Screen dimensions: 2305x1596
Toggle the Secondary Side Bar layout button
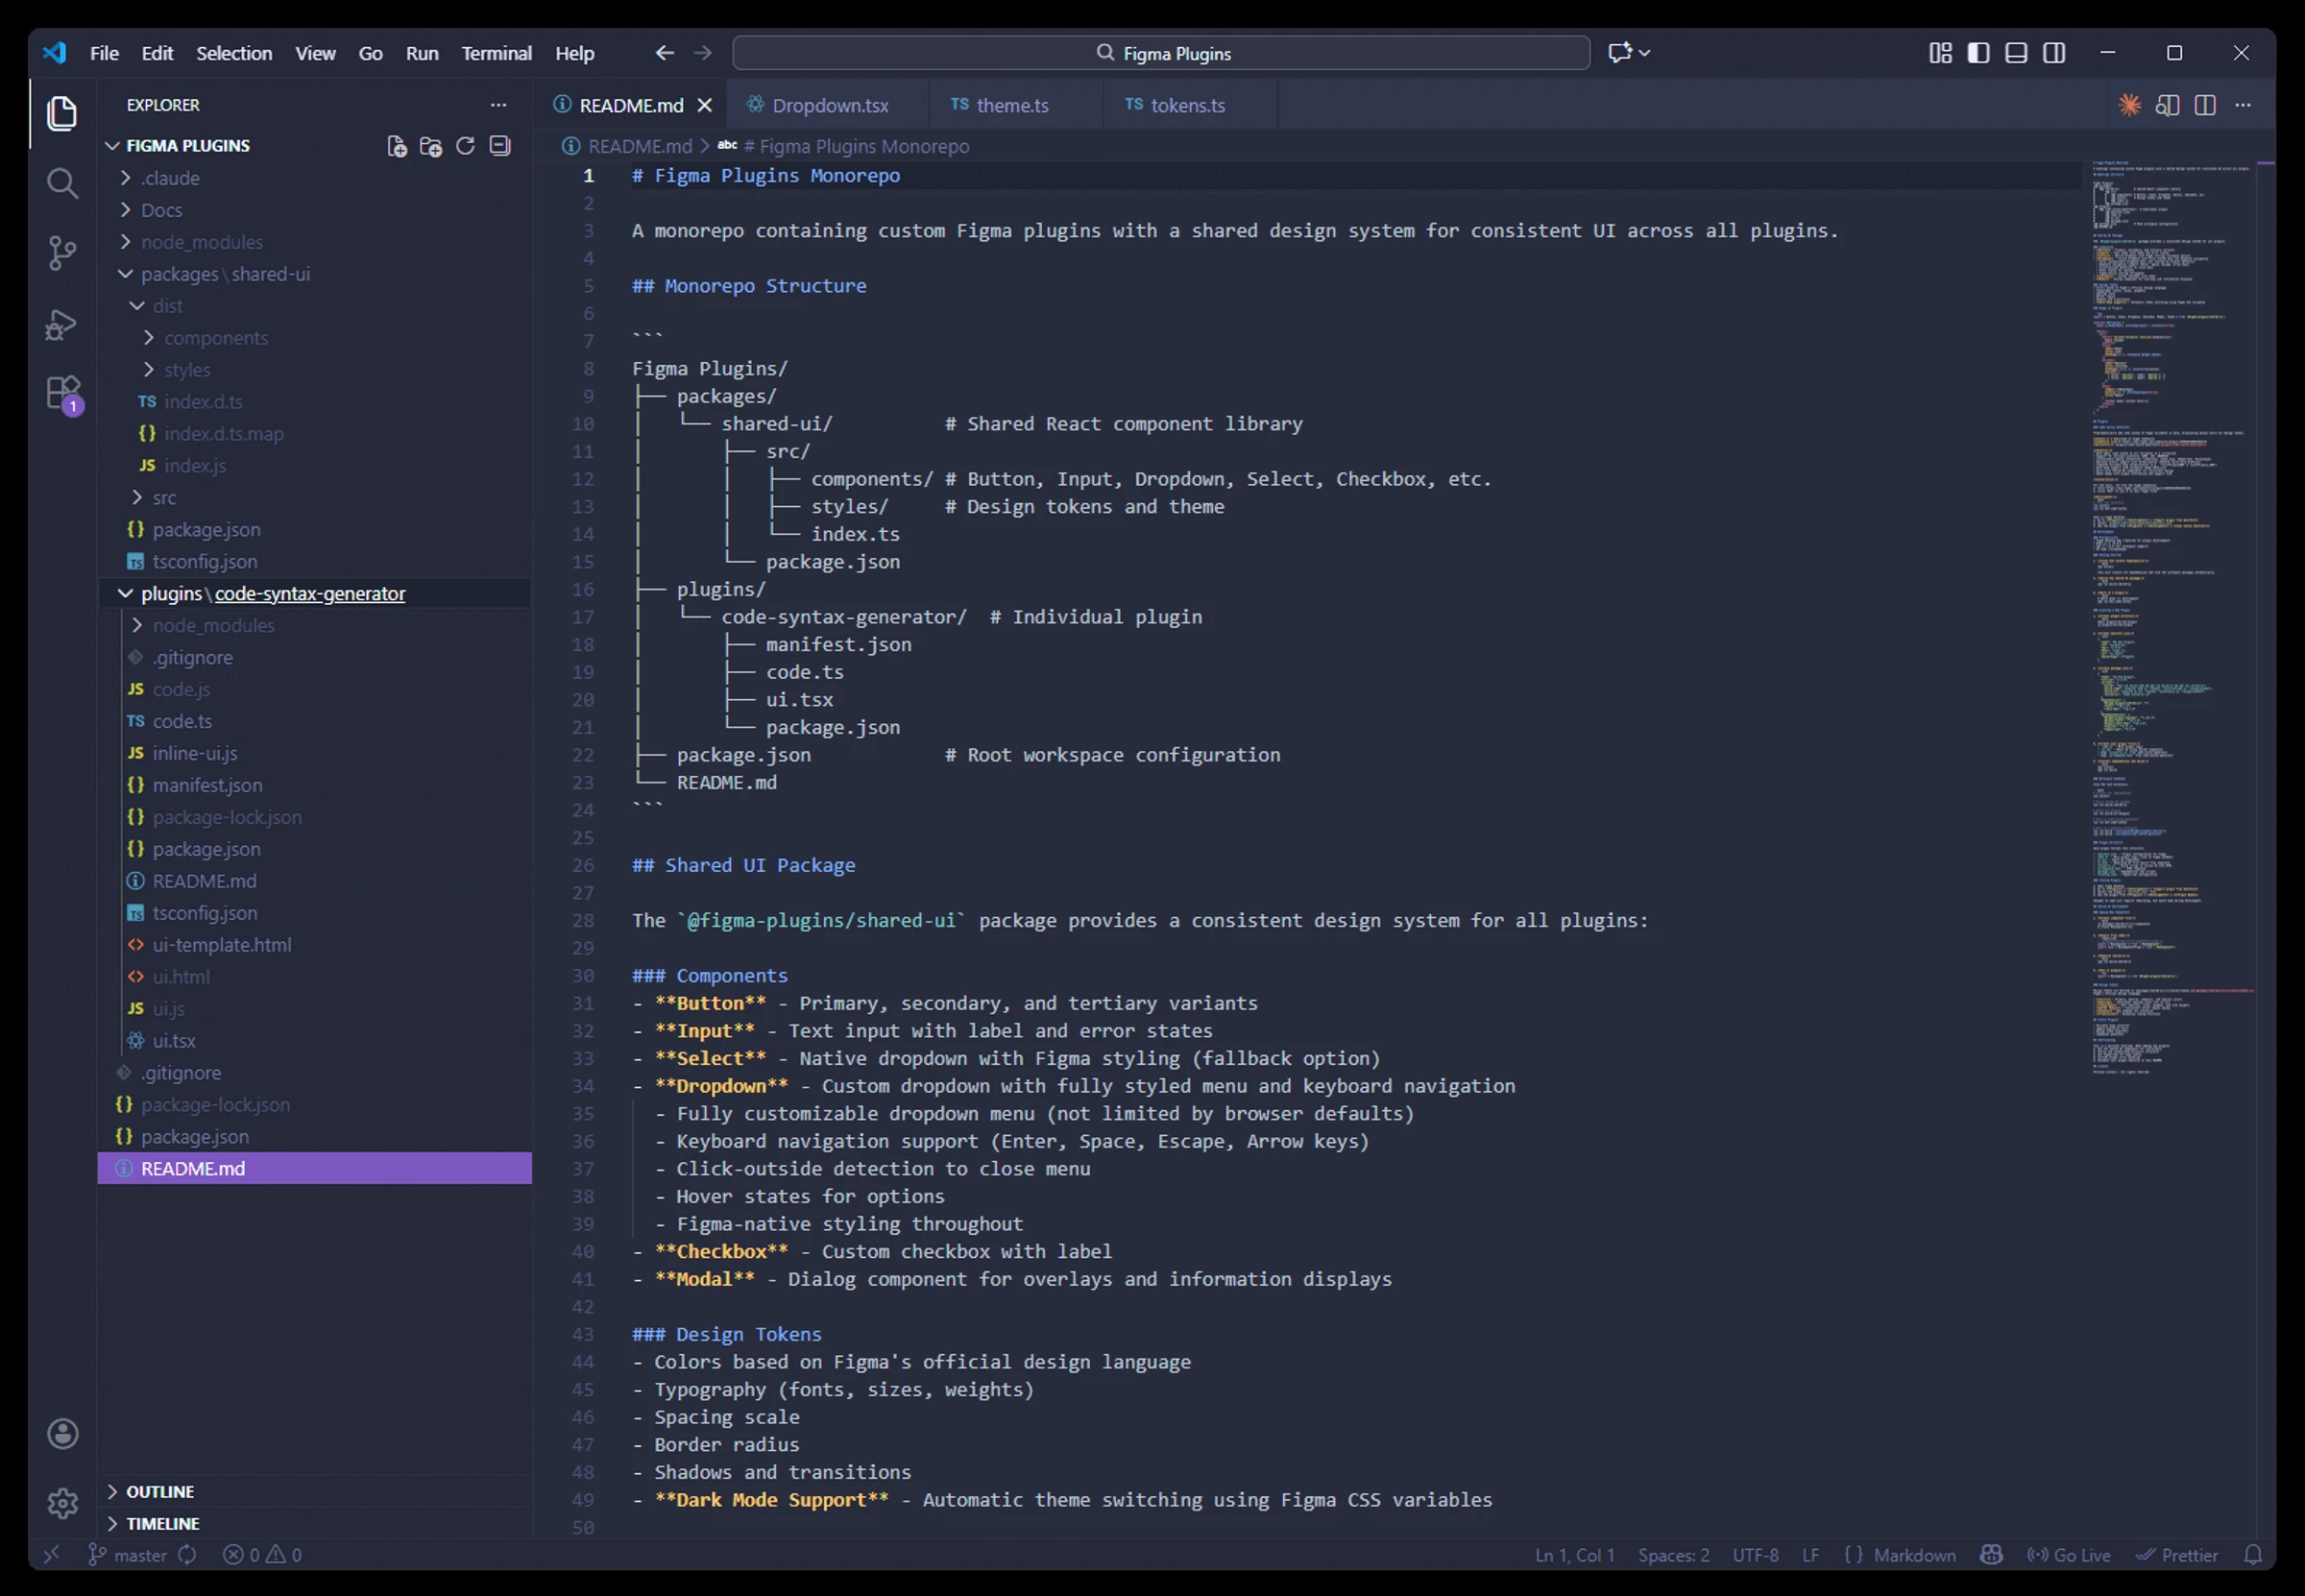2054,53
